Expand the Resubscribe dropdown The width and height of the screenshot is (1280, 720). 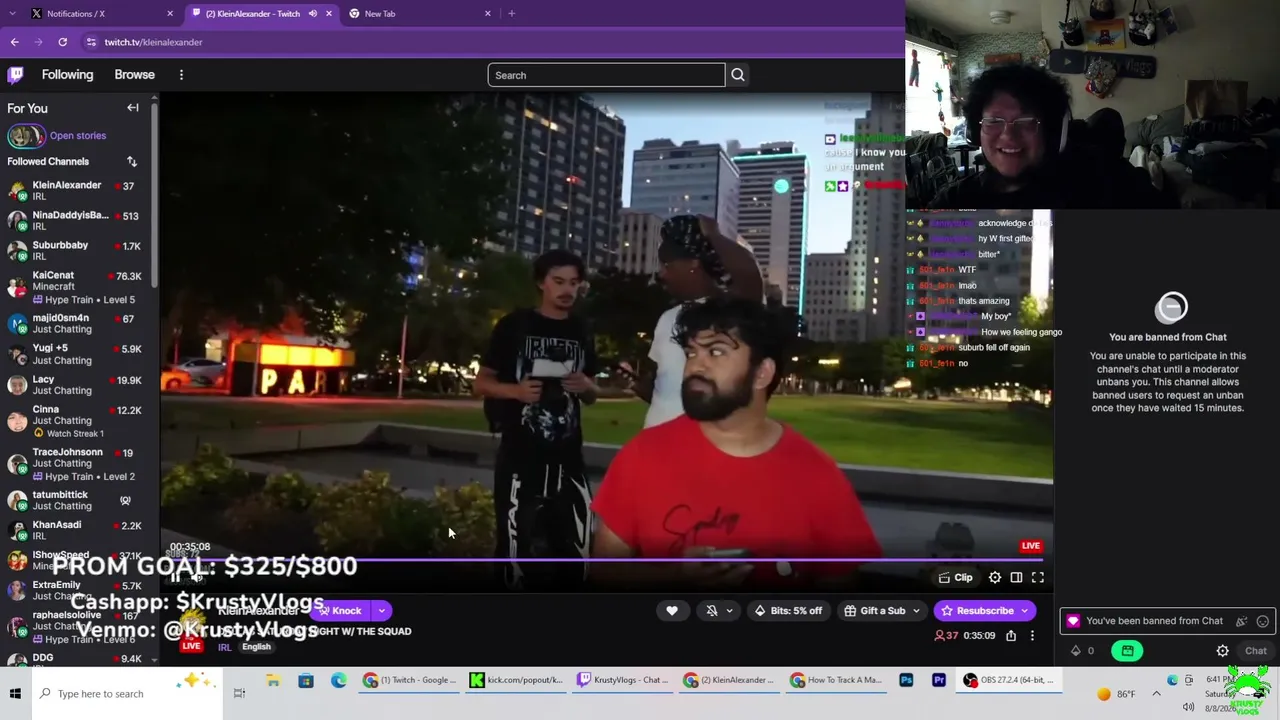[x=1024, y=611]
